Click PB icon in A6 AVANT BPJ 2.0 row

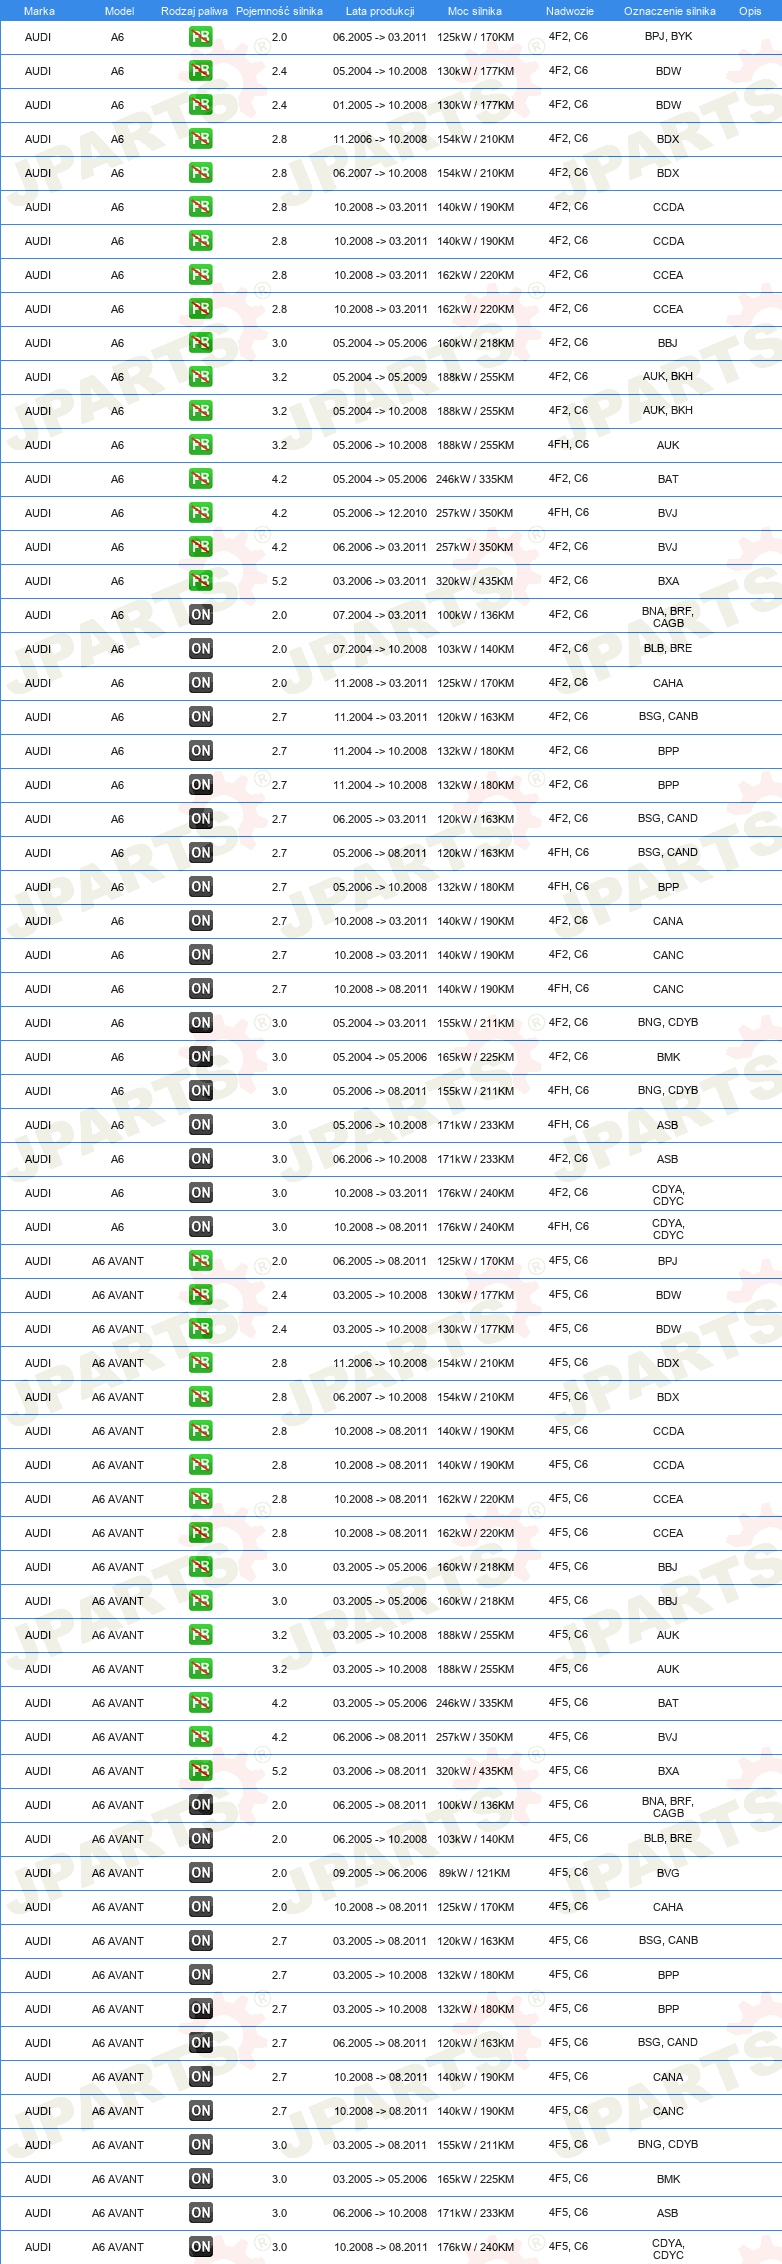200,1261
